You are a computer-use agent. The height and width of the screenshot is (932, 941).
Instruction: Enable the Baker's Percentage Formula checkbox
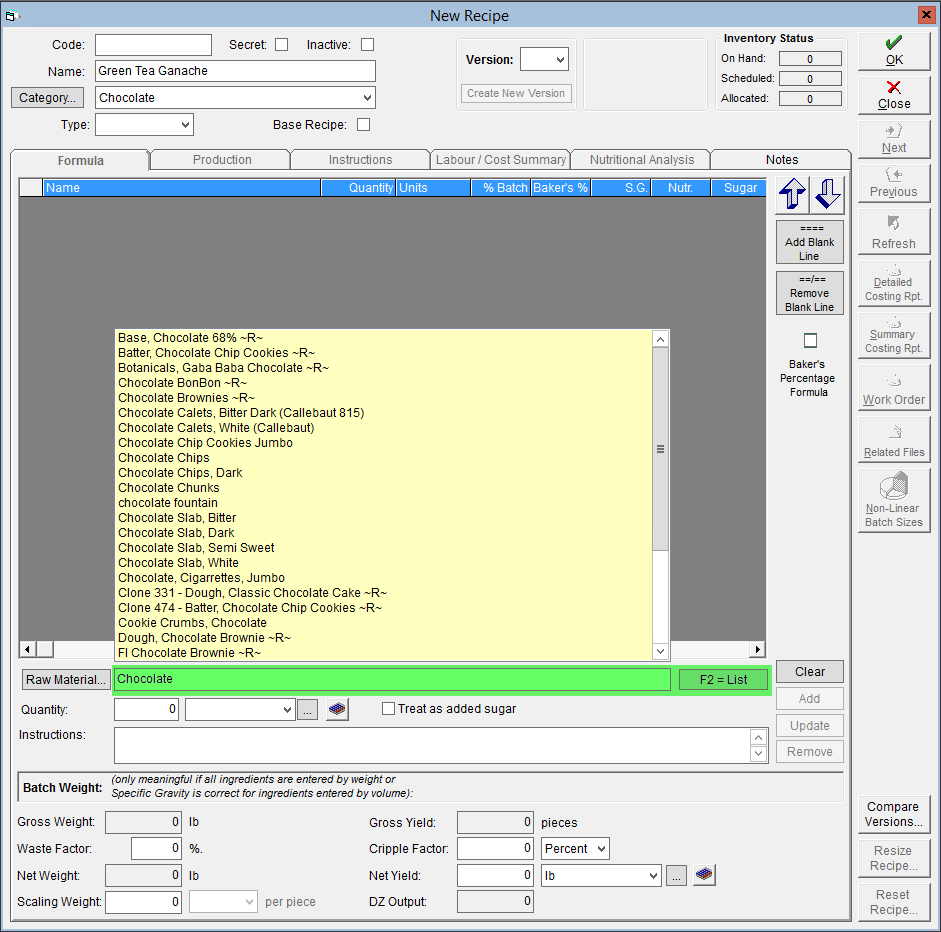pyautogui.click(x=810, y=340)
